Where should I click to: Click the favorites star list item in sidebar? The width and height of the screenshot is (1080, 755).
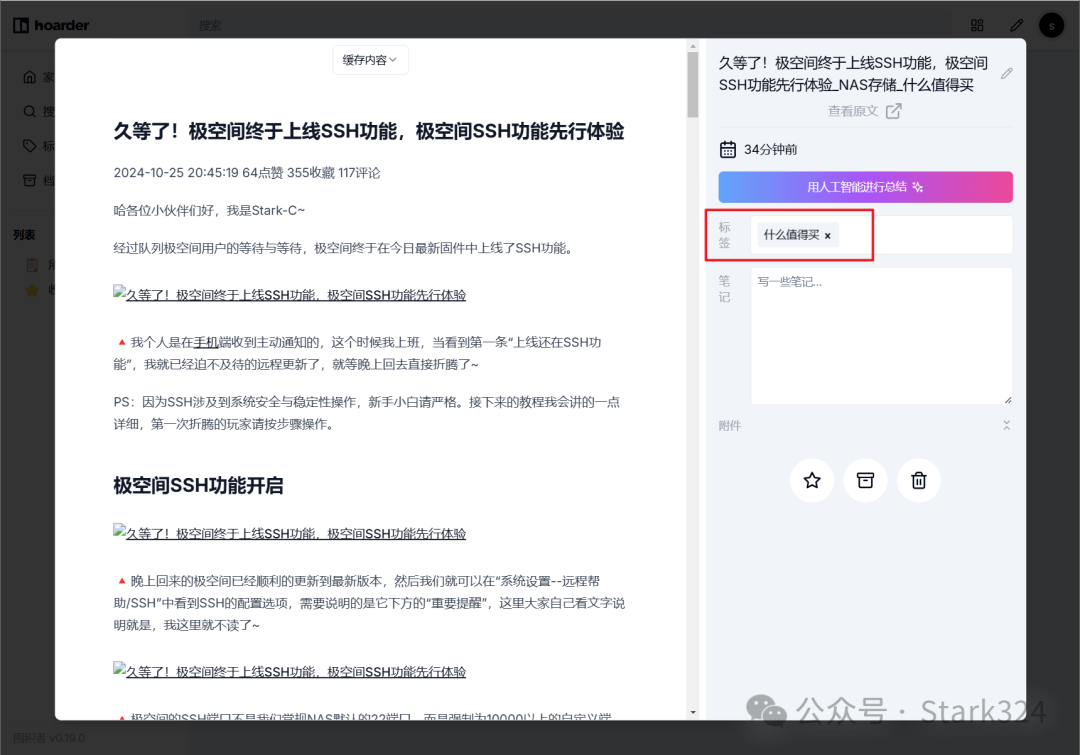click(x=32, y=290)
